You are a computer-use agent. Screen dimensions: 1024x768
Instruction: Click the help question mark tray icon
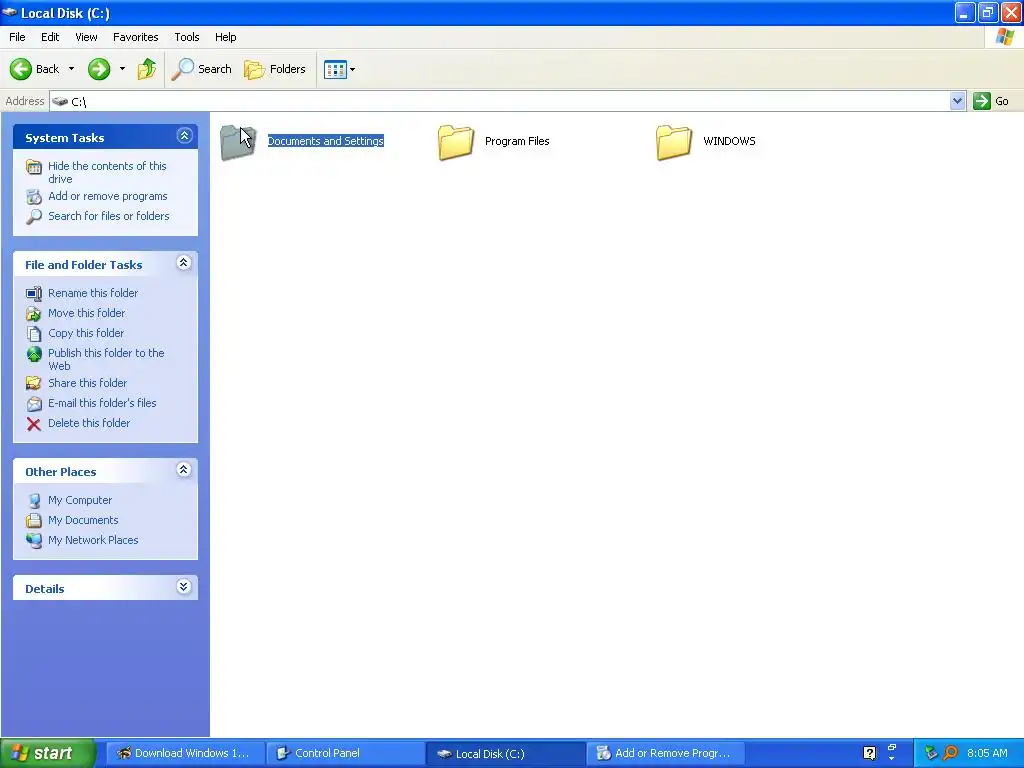point(869,753)
